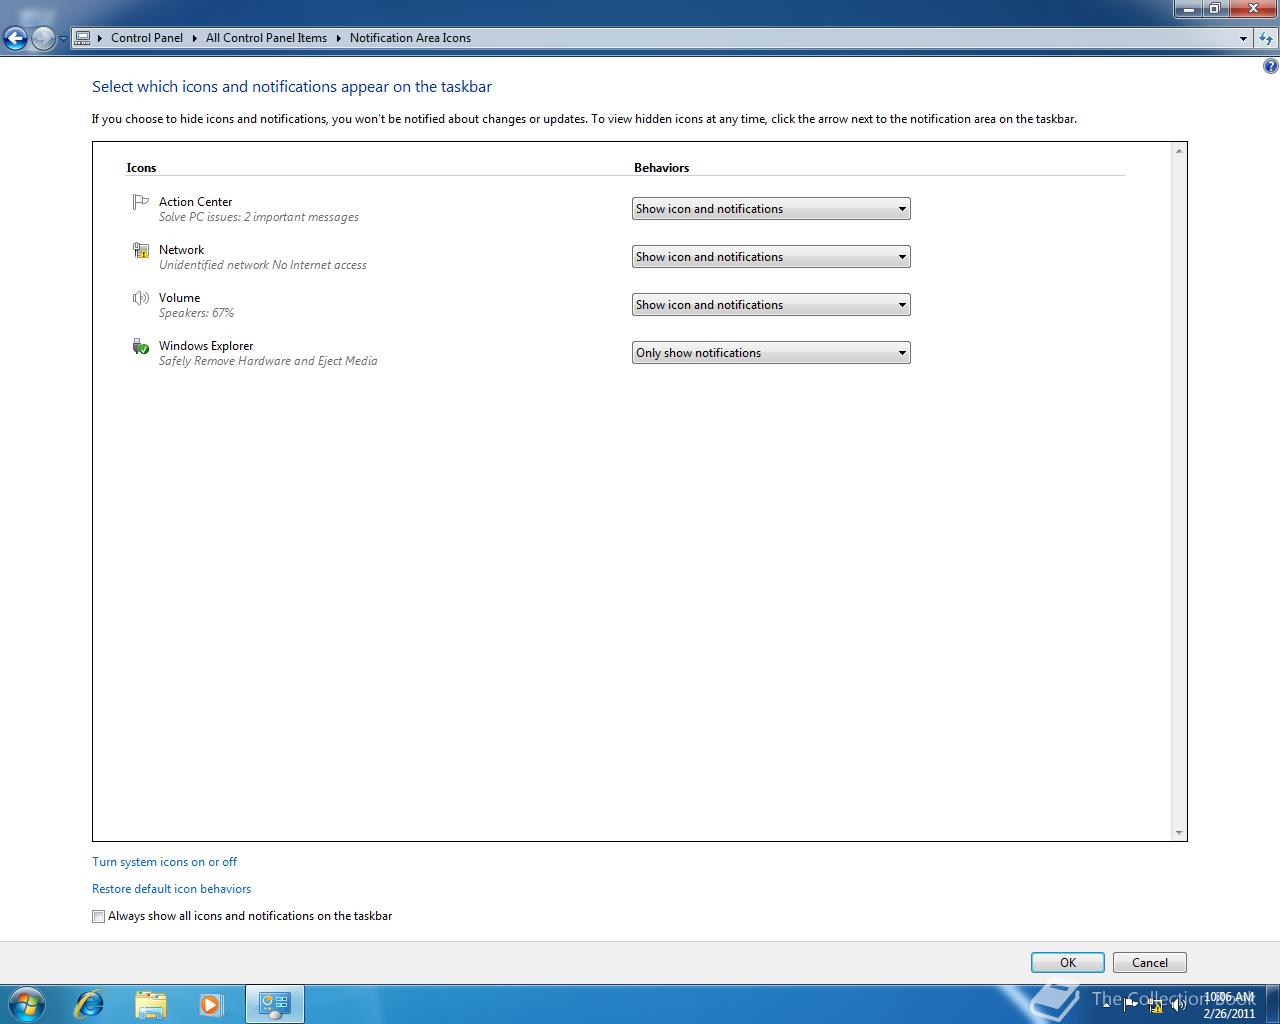Click scroll down arrow in icons list
1280x1024 pixels.
tap(1179, 832)
